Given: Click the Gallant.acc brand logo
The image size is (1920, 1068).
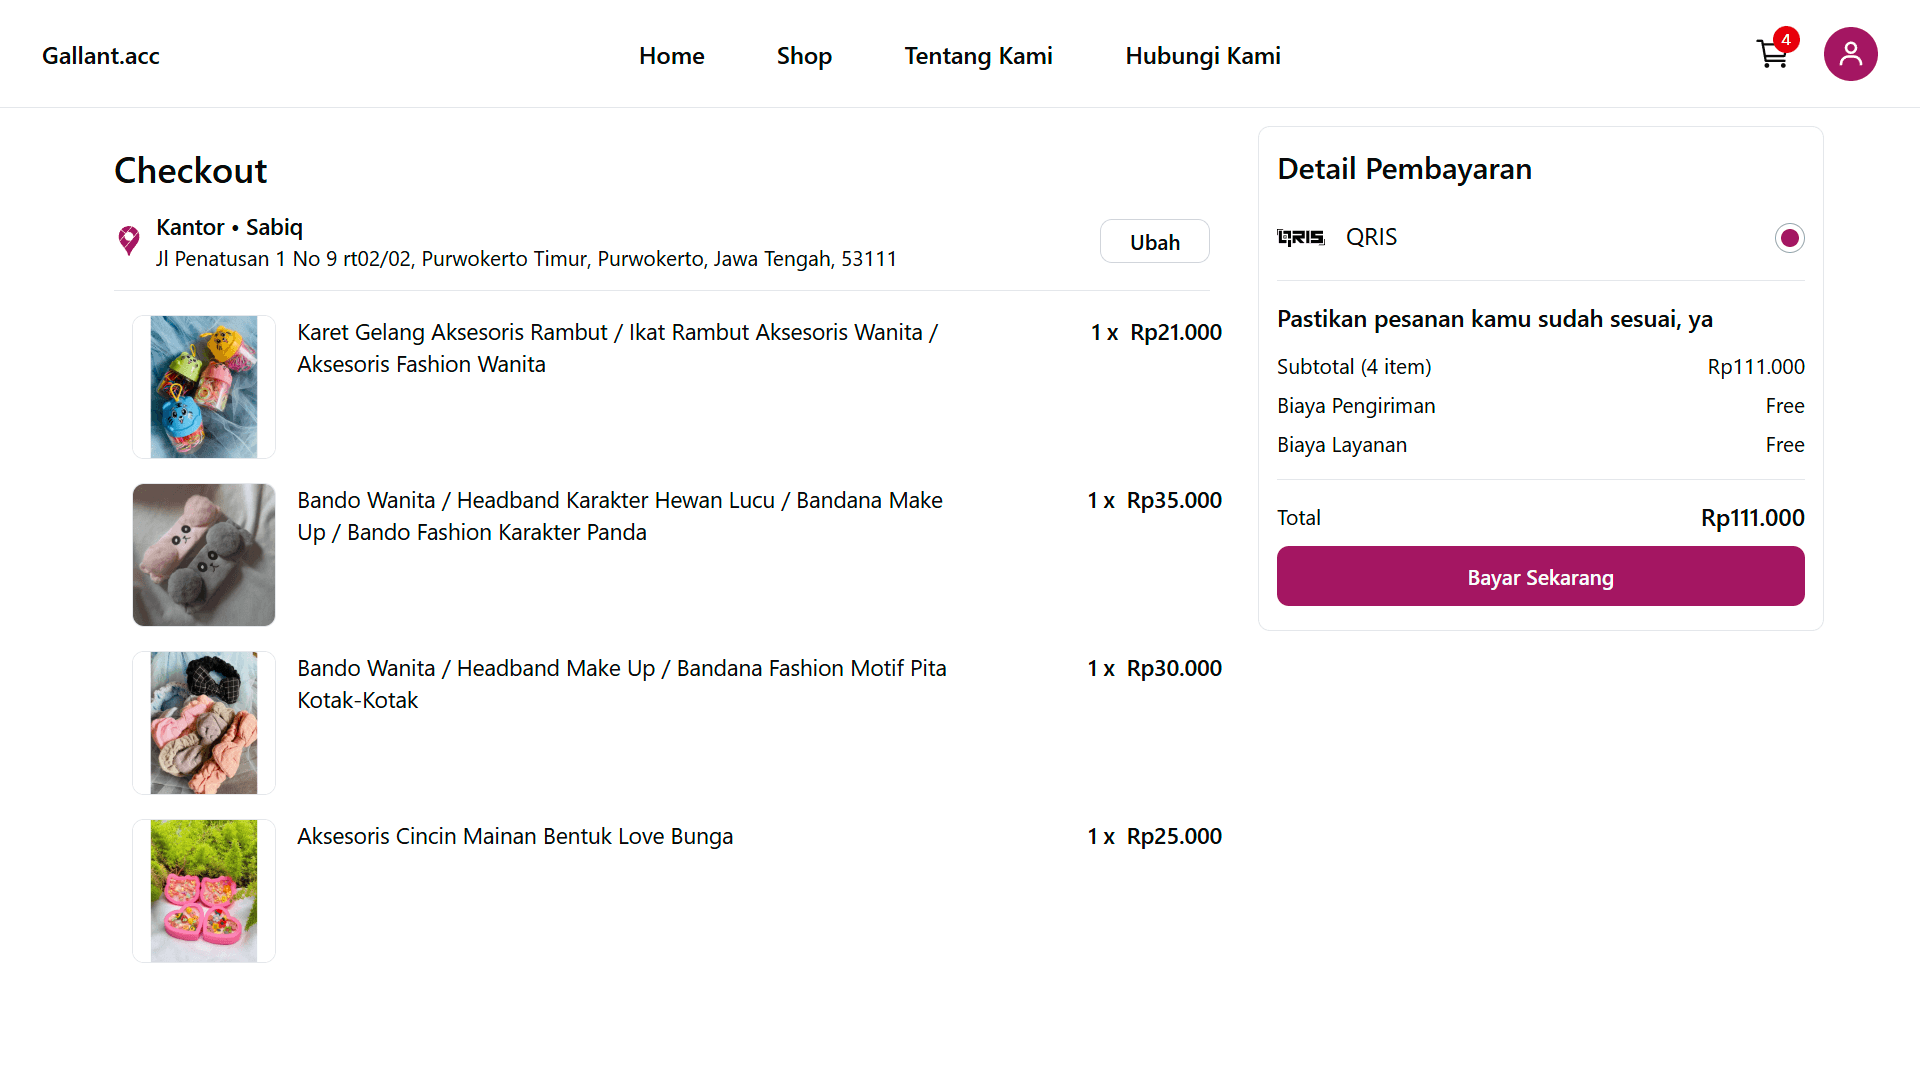Looking at the screenshot, I should pyautogui.click(x=101, y=56).
